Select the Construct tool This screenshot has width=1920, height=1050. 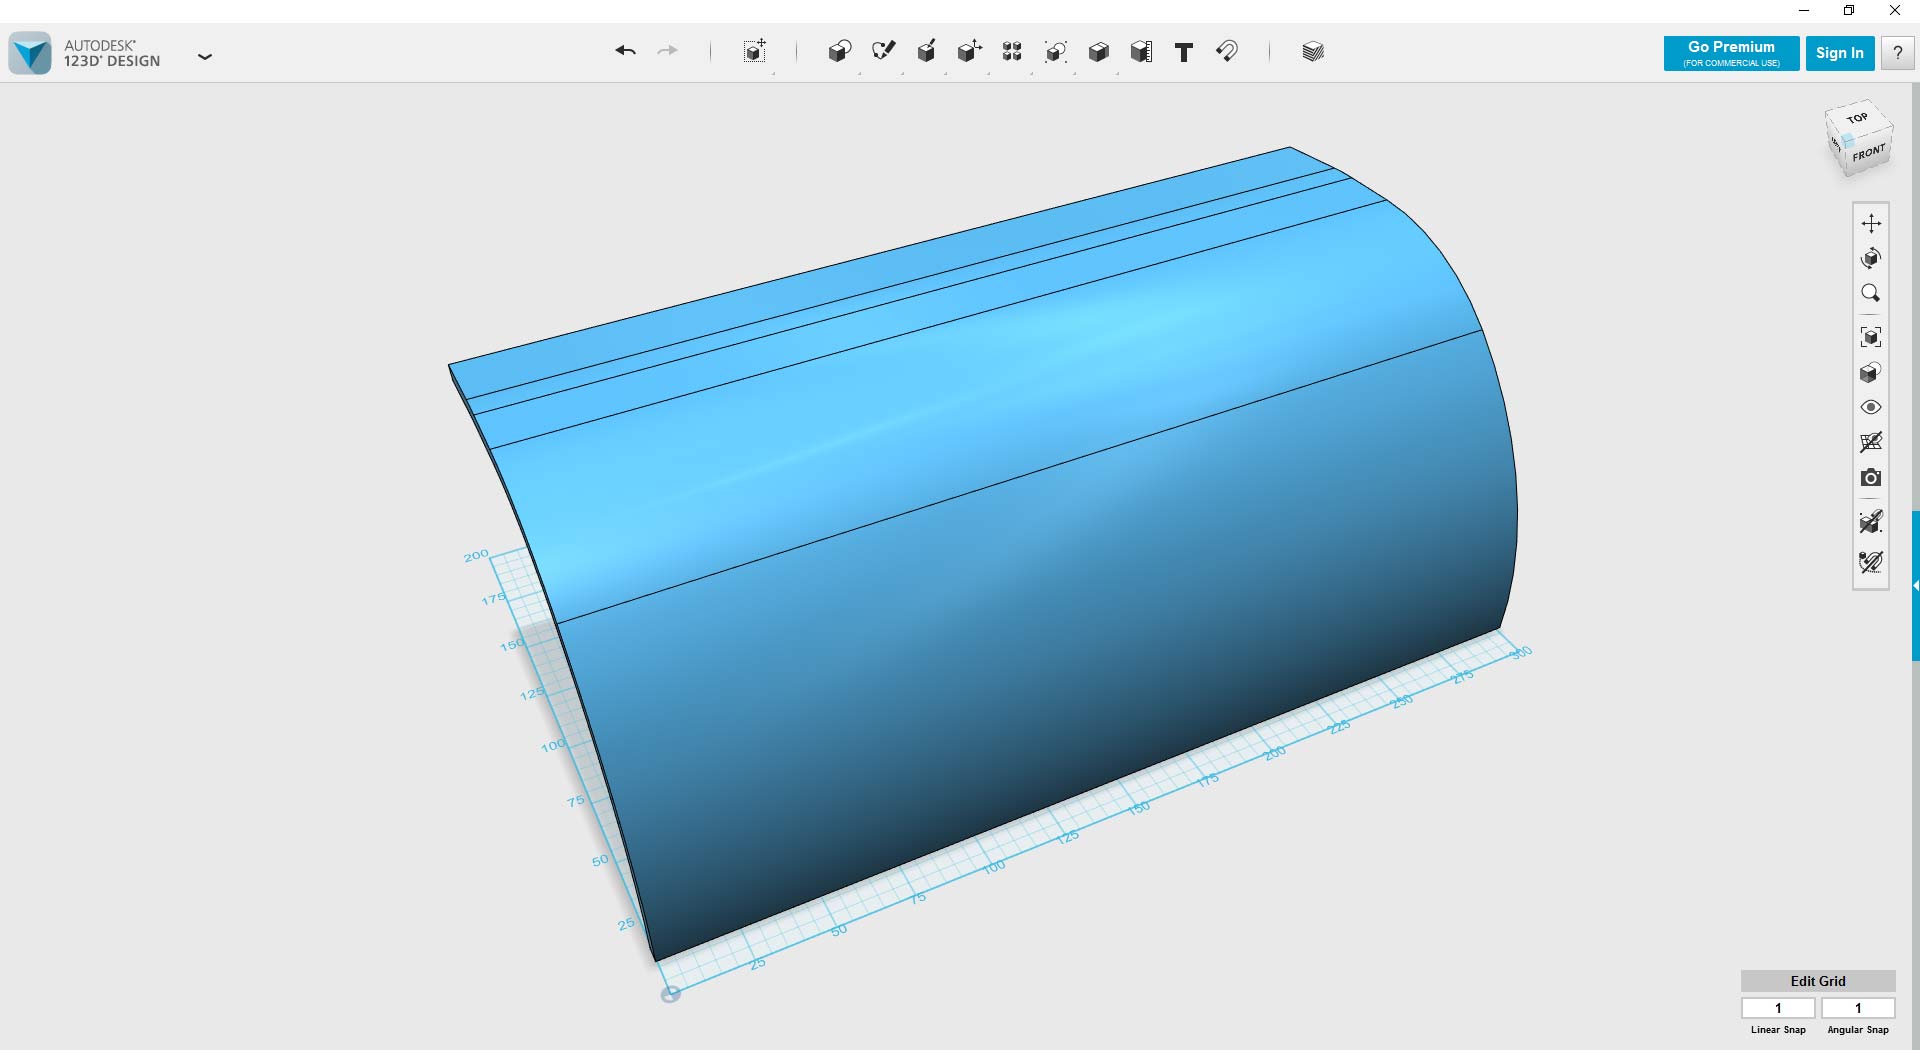pos(926,51)
